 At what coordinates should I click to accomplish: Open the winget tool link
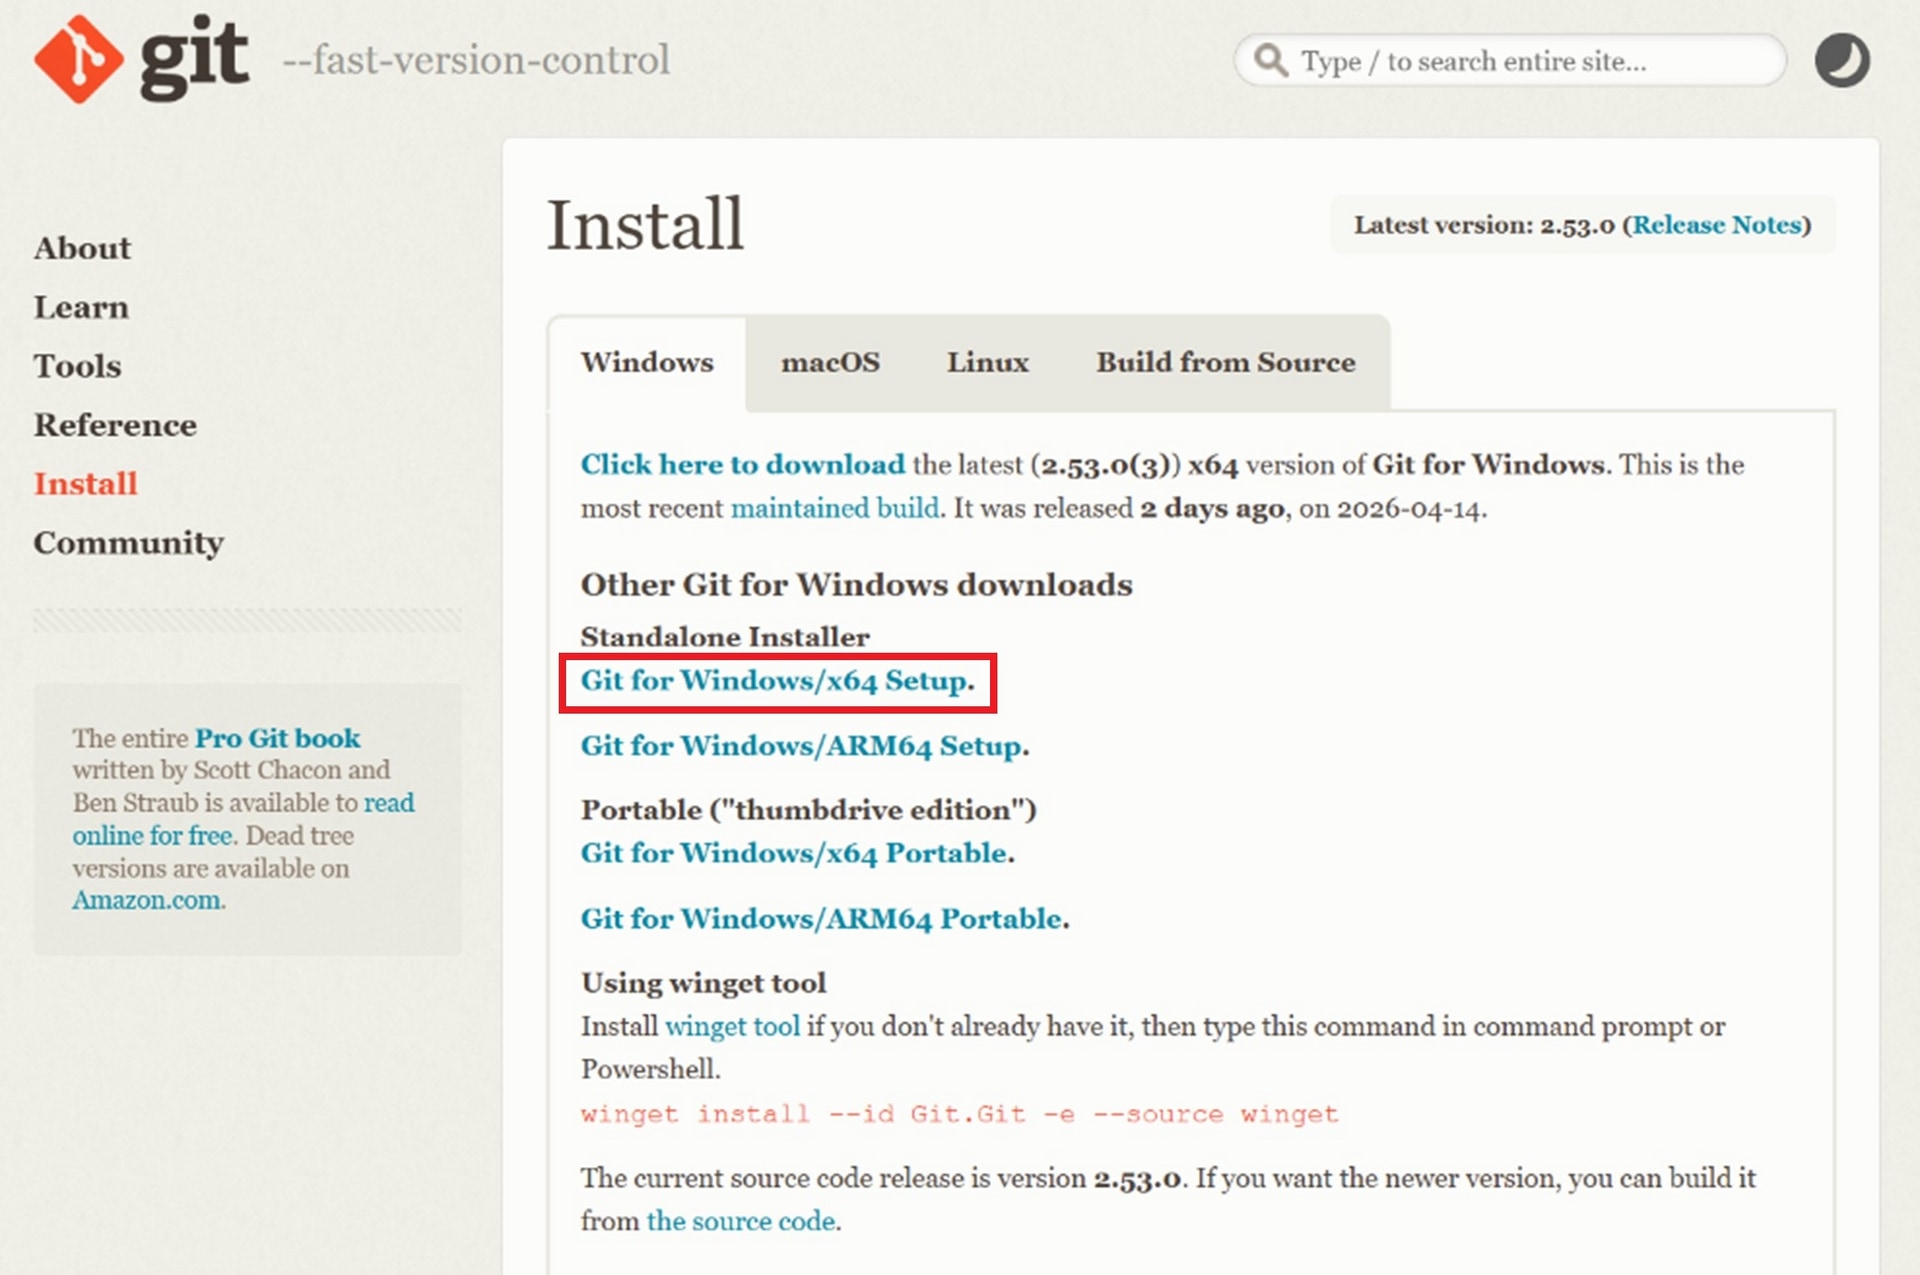732,1027
